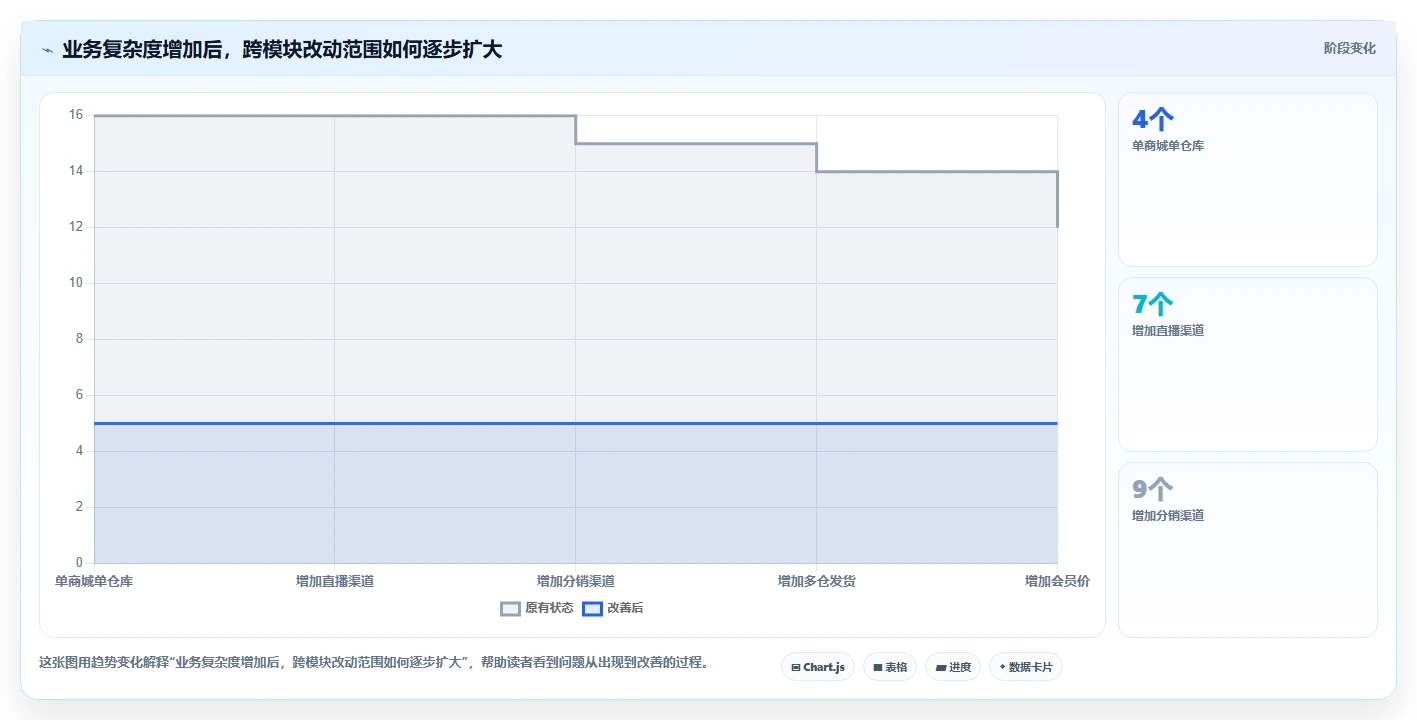1417x720 pixels.
Task: Open the 9个 增加分销渠道 card
Action: (1247, 549)
